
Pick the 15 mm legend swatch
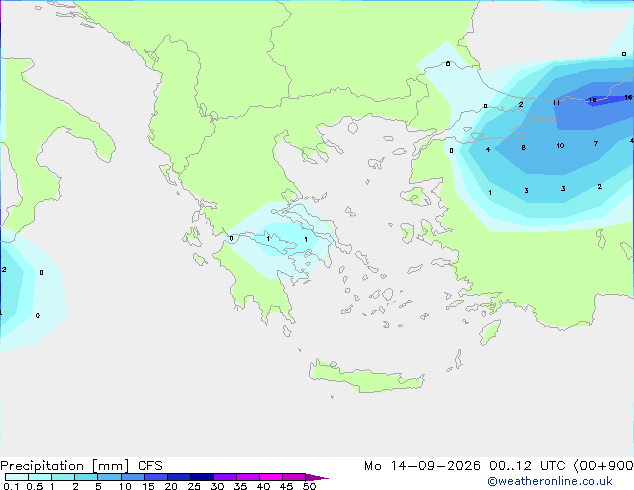tap(155, 477)
